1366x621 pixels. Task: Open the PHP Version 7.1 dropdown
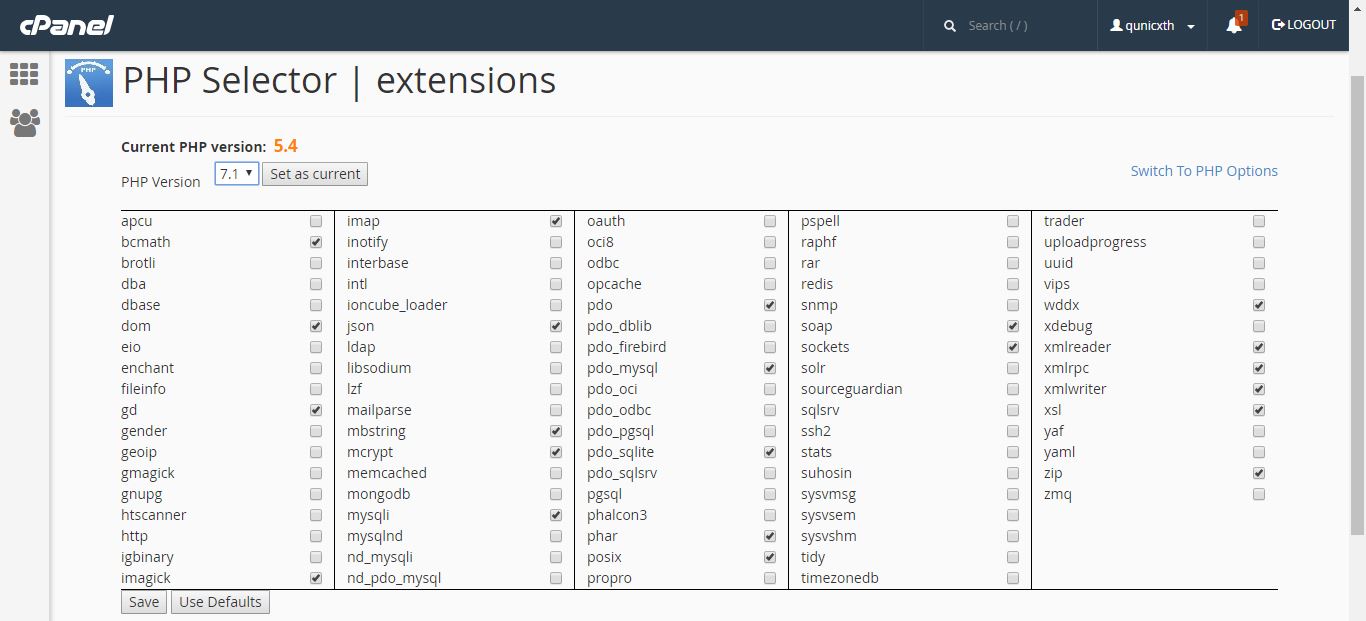point(237,174)
